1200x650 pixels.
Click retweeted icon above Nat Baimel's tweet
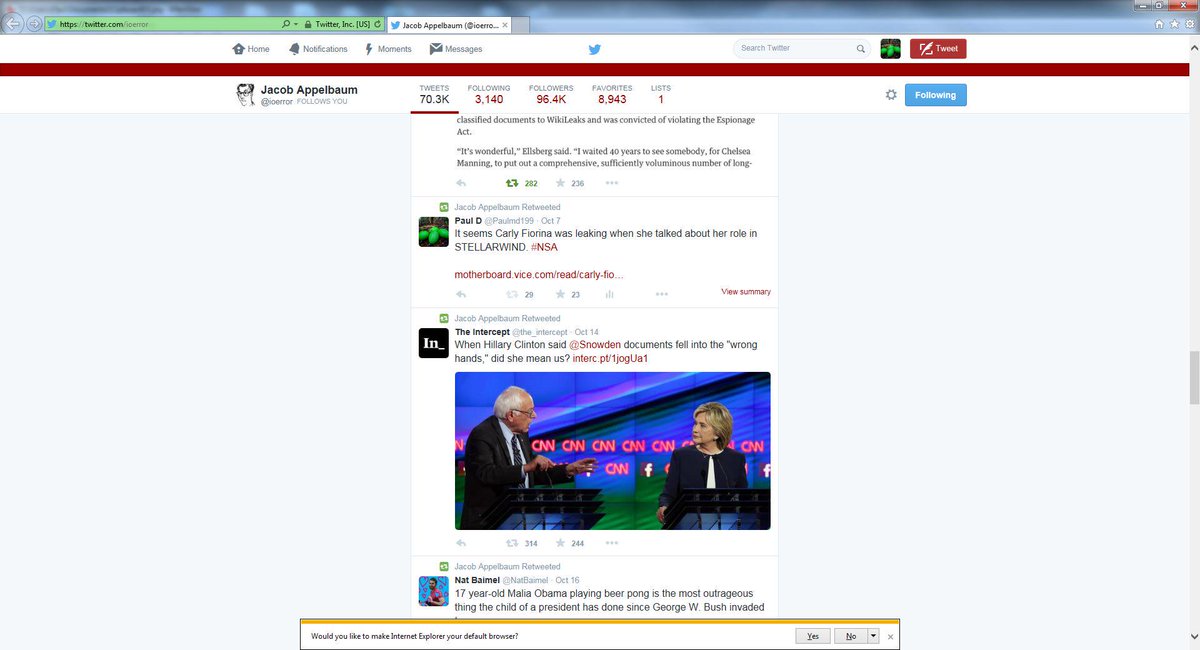[443, 566]
